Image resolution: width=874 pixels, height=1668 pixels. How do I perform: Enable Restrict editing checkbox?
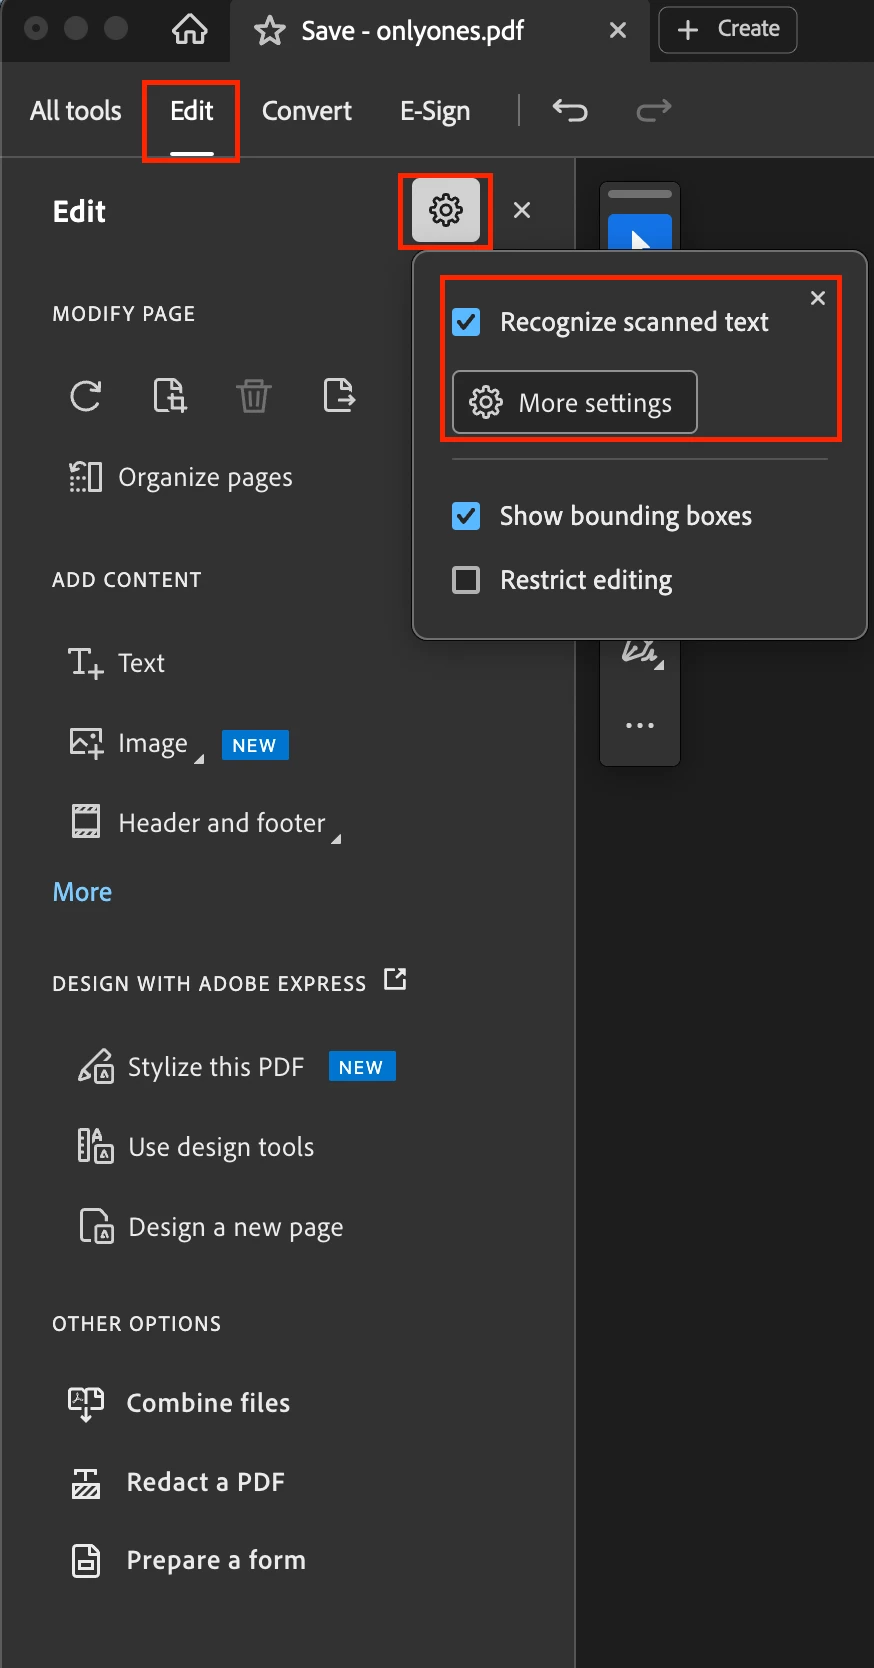pos(466,580)
